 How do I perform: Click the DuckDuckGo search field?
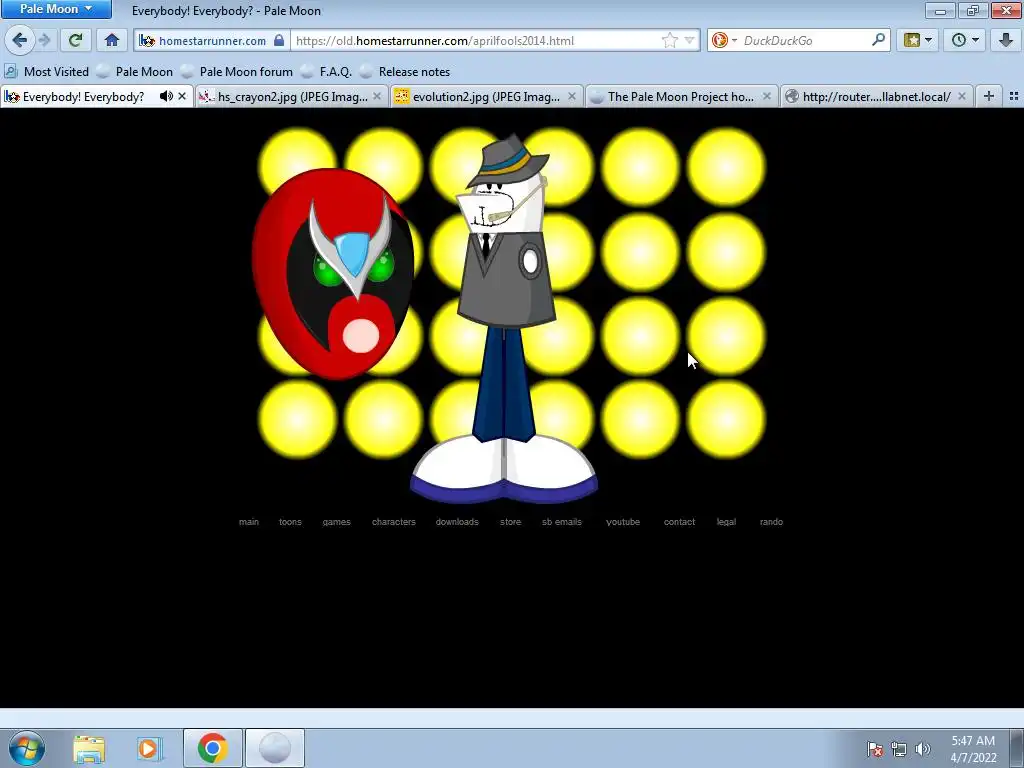[804, 40]
